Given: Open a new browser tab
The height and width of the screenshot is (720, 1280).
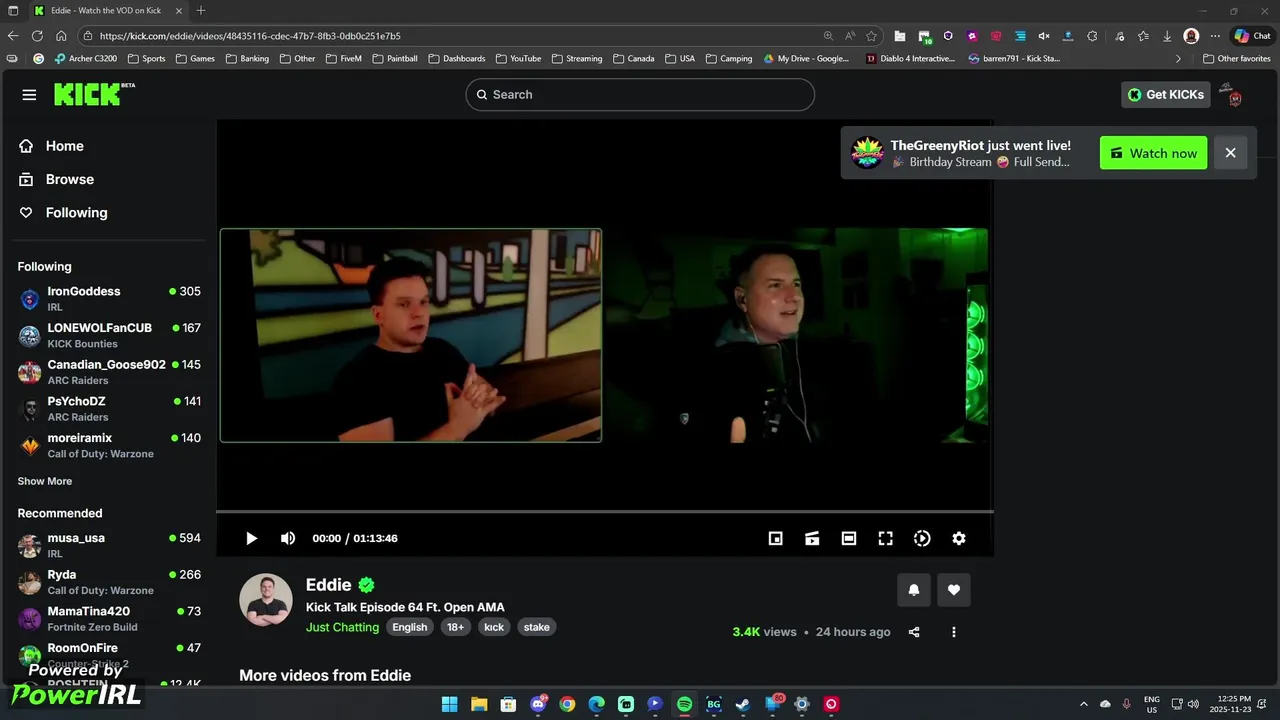Looking at the screenshot, I should point(201,11).
